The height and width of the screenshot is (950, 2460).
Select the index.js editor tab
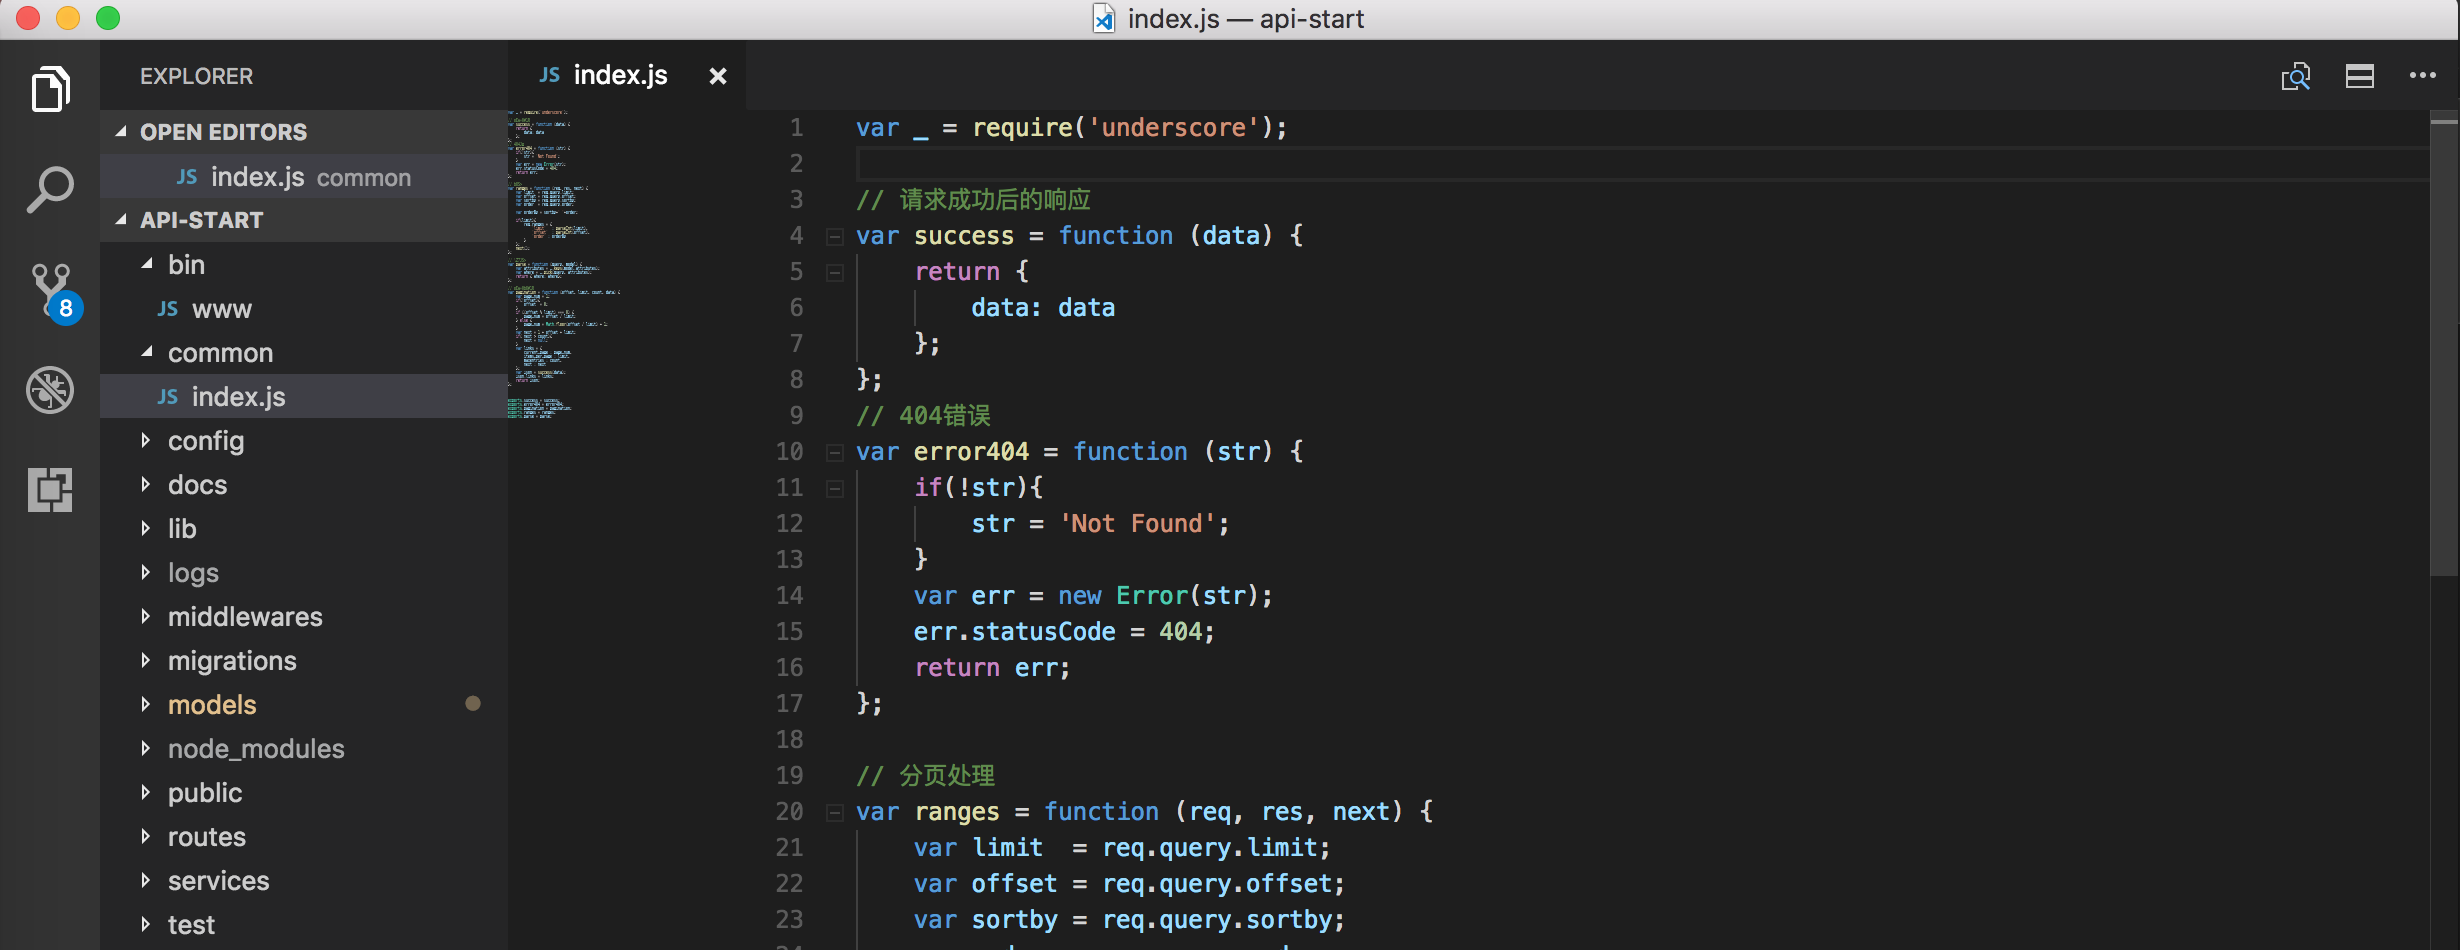click(x=620, y=76)
